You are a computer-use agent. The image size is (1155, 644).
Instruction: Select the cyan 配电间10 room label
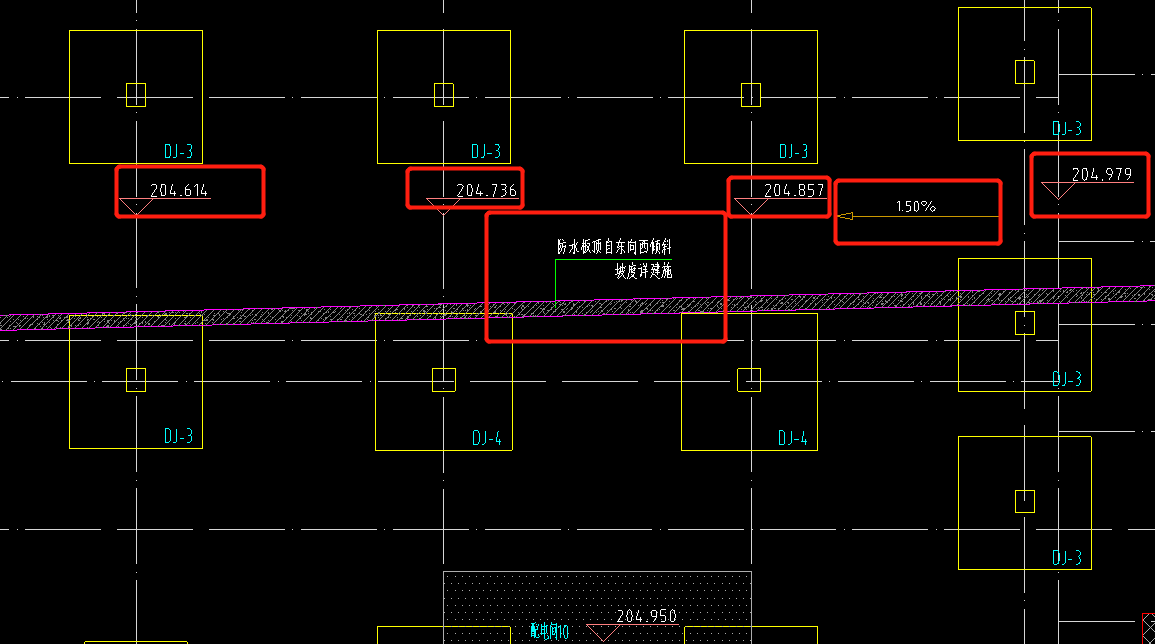click(x=549, y=632)
